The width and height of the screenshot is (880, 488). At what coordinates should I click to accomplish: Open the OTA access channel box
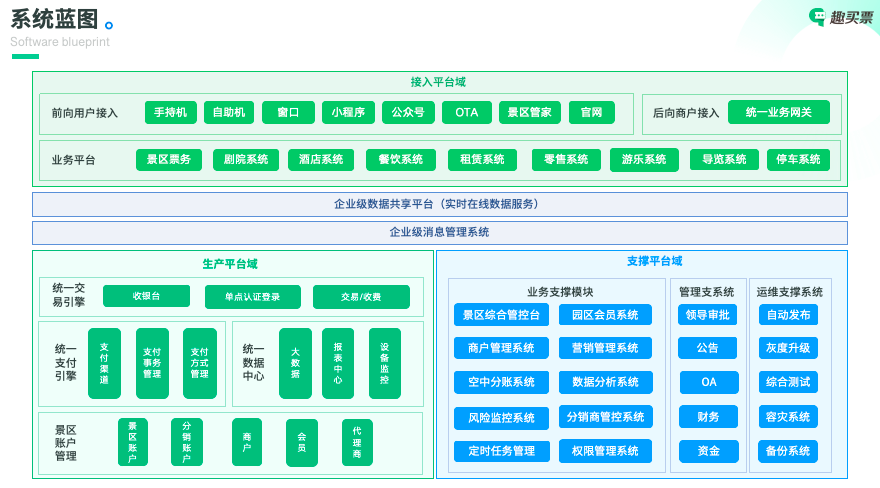coord(466,113)
